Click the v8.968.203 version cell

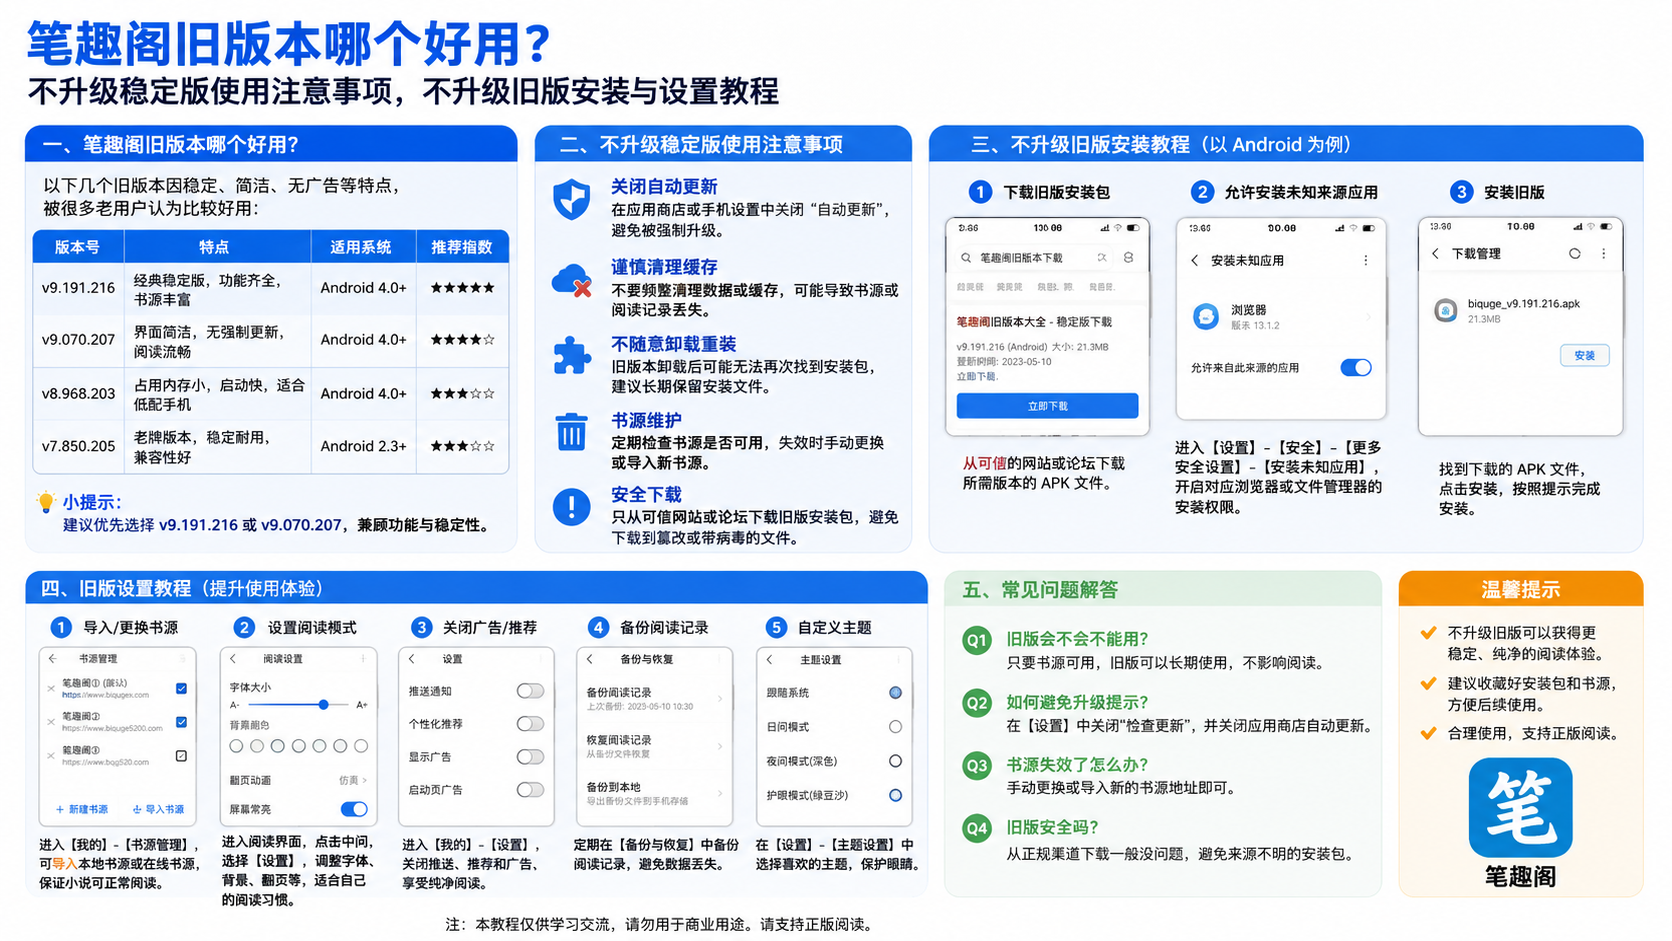pyautogui.click(x=79, y=394)
